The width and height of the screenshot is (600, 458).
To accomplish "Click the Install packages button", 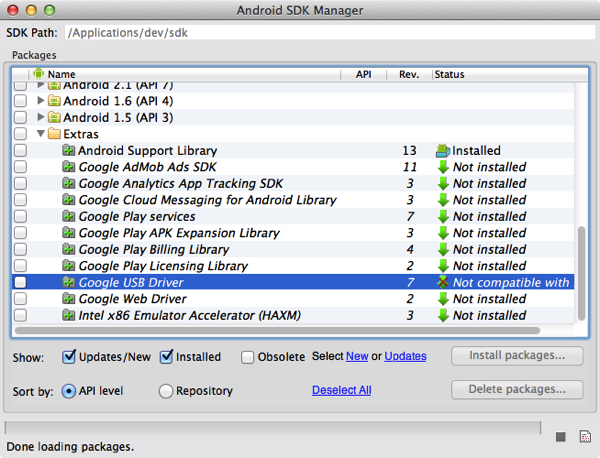I will 517,356.
